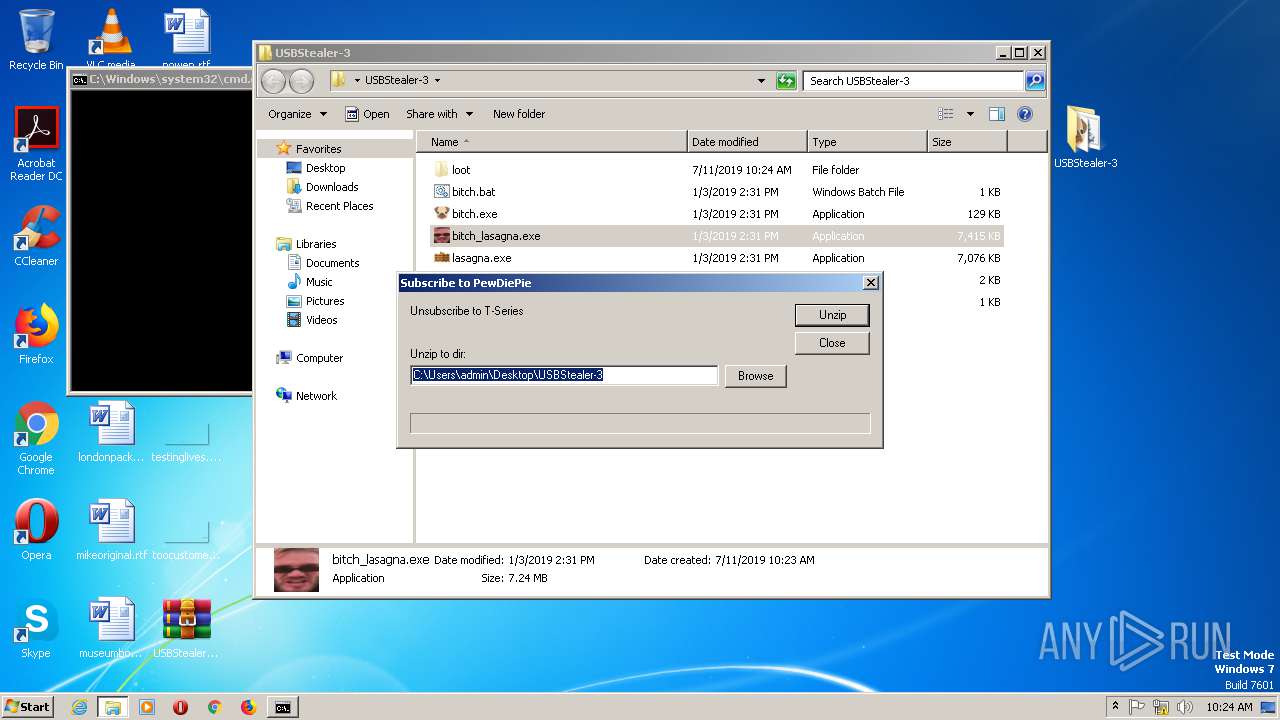Screen dimensions: 1280x720
Task: Click Windows Explorer taskbar button
Action: pos(113,707)
